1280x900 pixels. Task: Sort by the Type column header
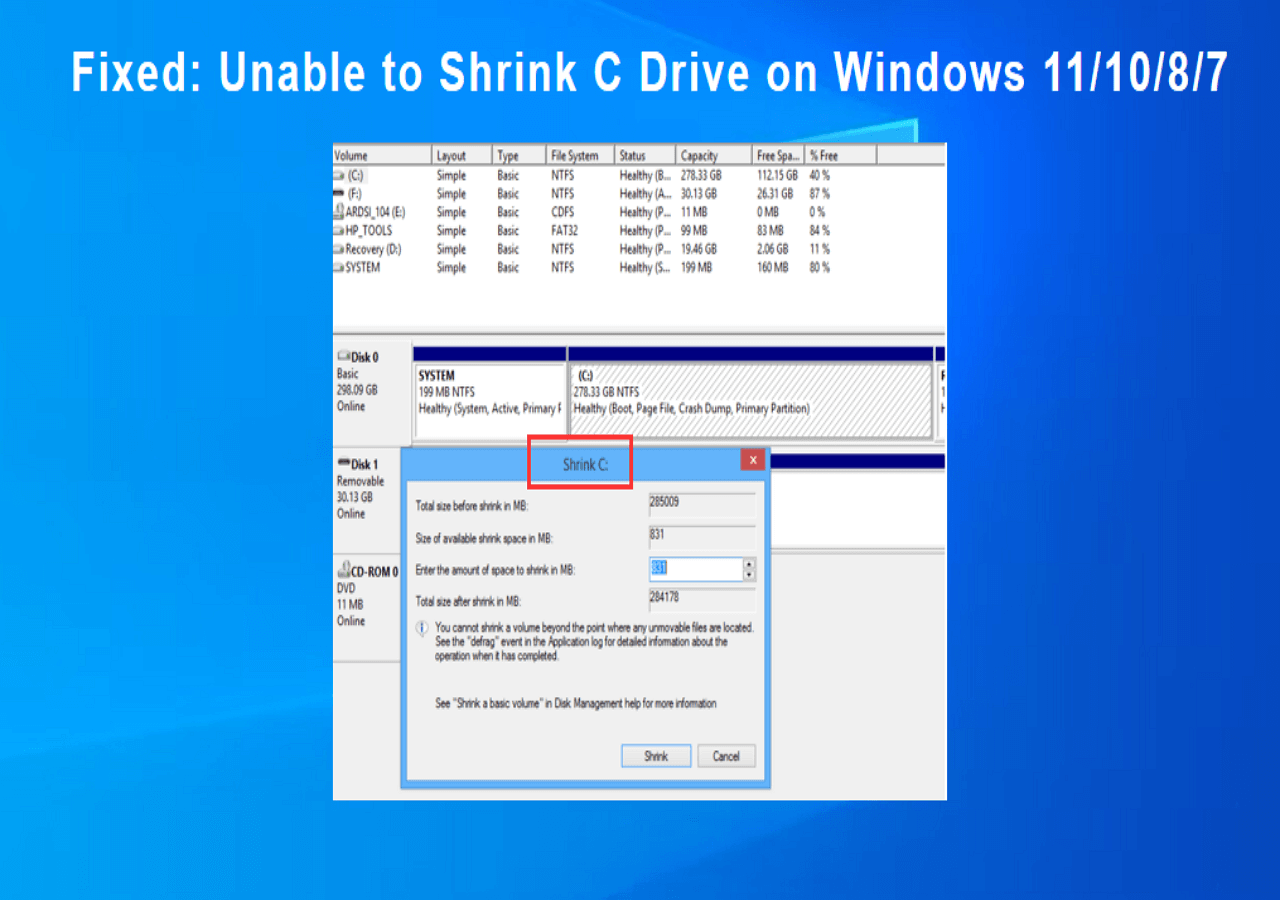519,155
